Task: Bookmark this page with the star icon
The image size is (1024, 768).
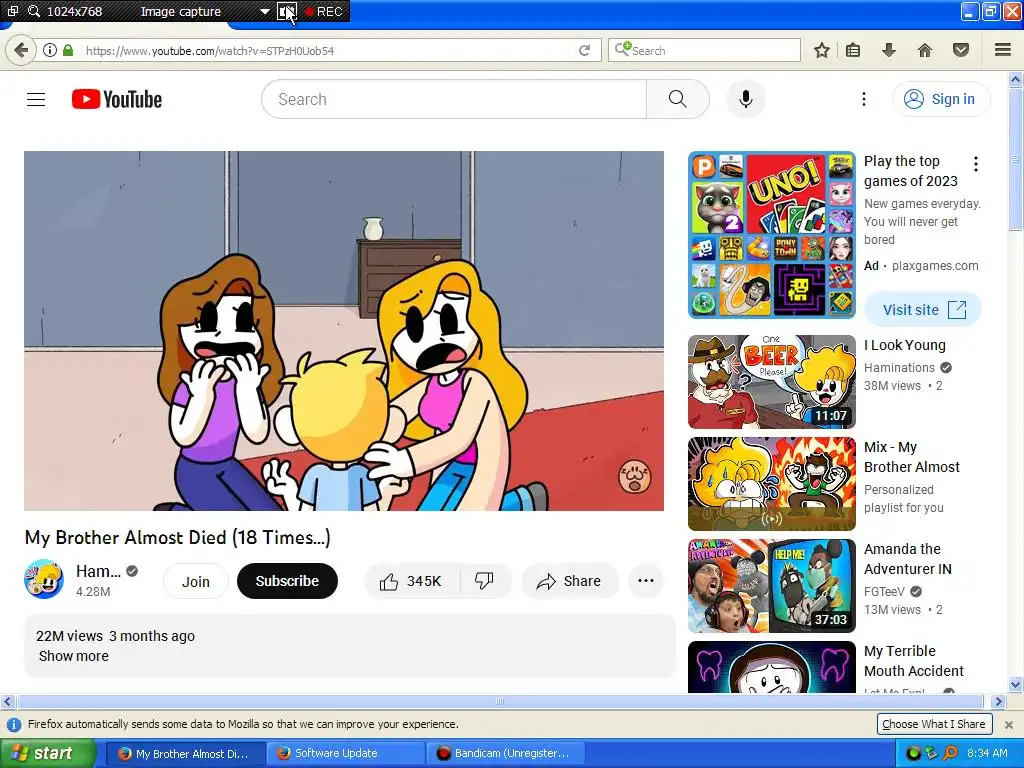Action: pyautogui.click(x=822, y=50)
